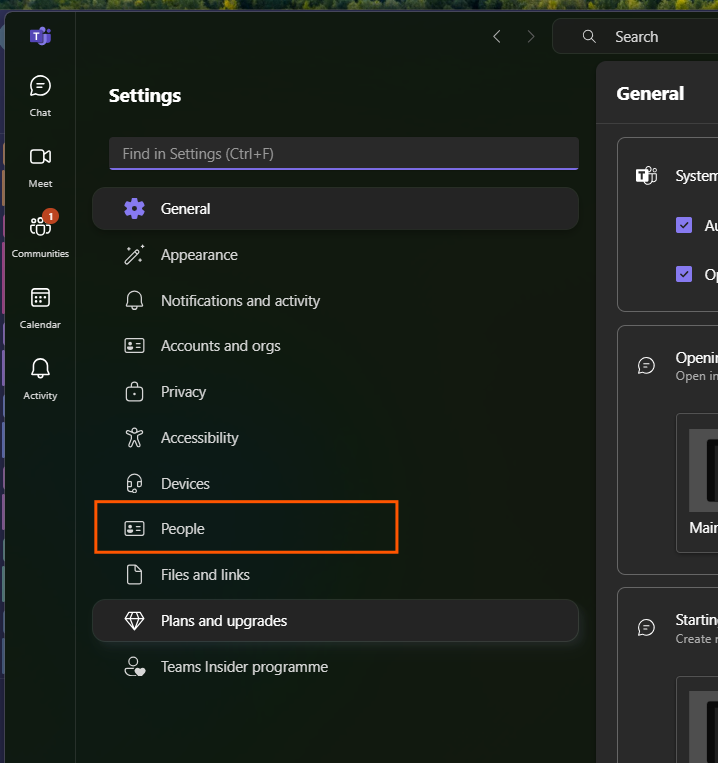Open Teams Insider programme settings
Image resolution: width=718 pixels, height=763 pixels.
335,667
